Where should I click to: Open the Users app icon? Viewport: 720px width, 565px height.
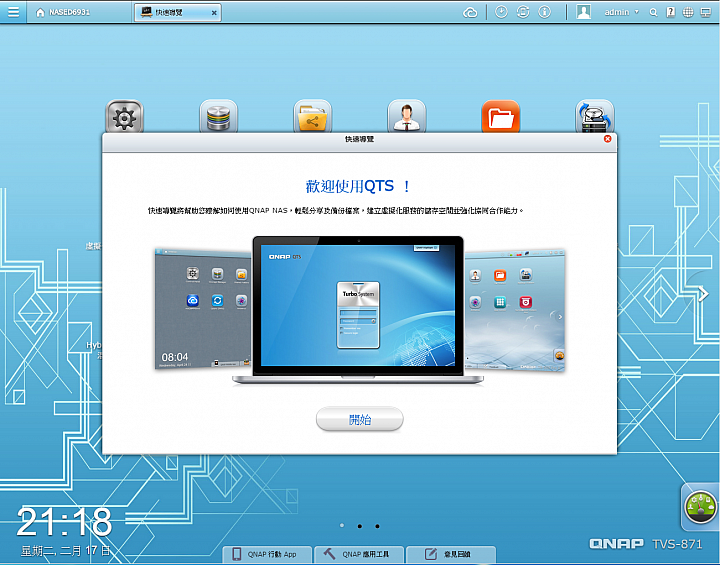pos(407,117)
